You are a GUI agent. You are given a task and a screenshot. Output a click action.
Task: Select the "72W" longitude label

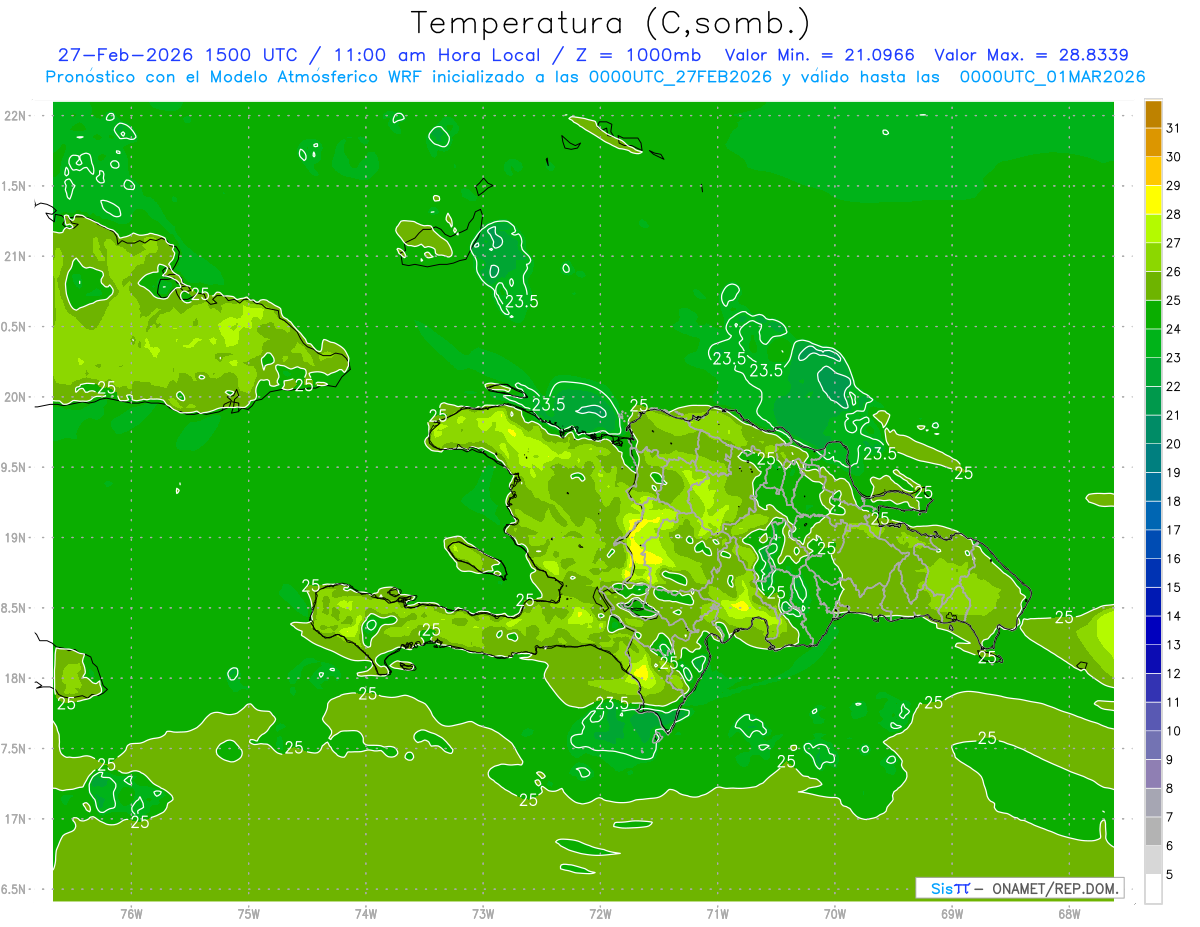600,913
